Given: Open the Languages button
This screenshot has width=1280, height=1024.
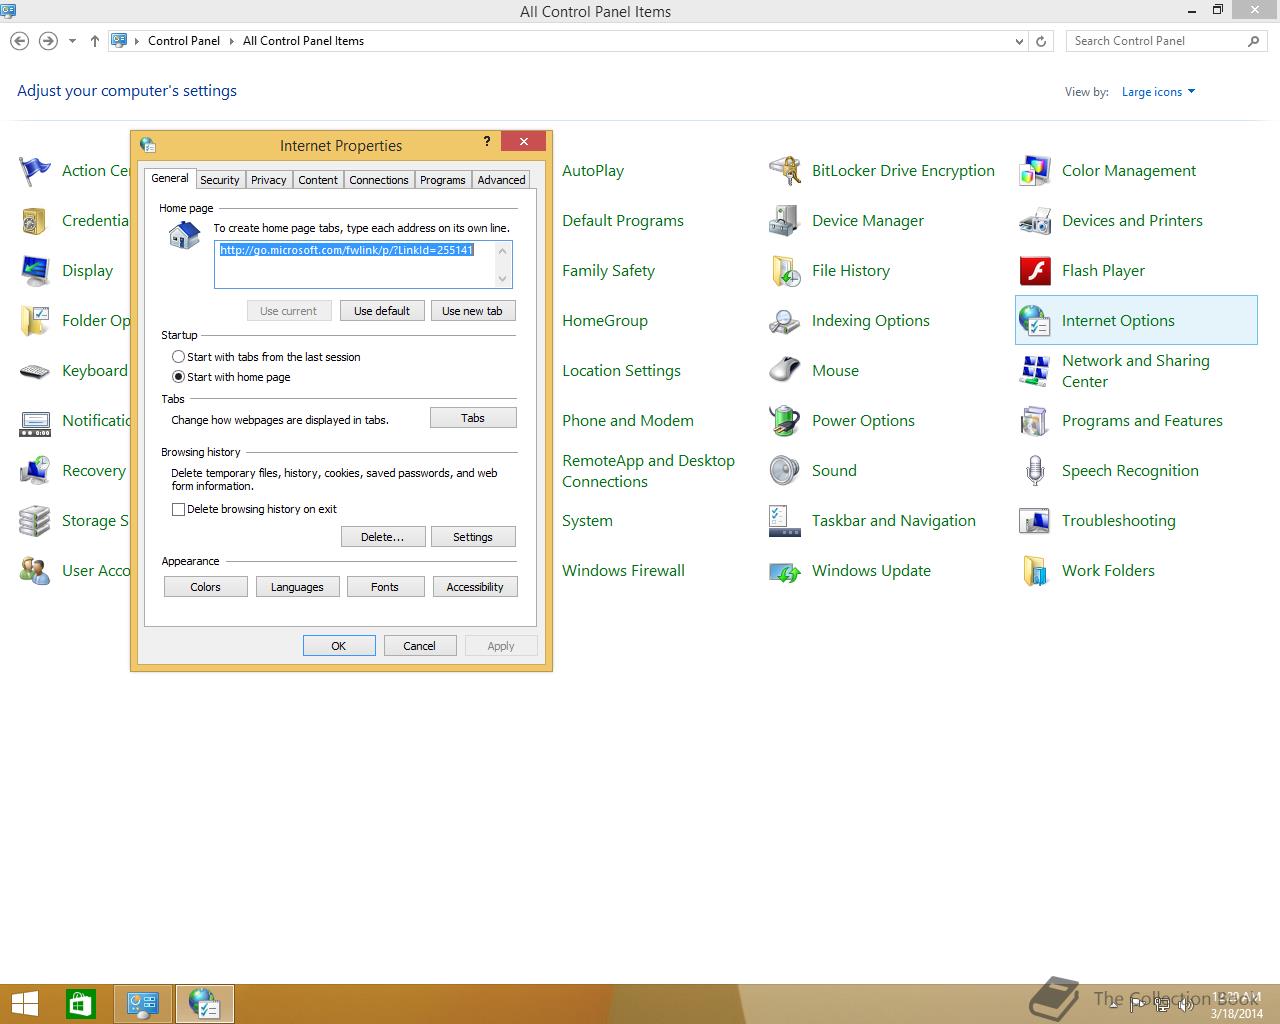Looking at the screenshot, I should coord(297,587).
